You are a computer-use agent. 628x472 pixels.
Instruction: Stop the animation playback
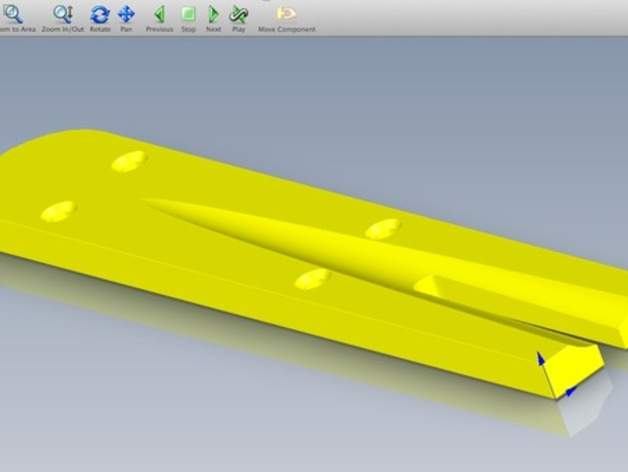[188, 15]
